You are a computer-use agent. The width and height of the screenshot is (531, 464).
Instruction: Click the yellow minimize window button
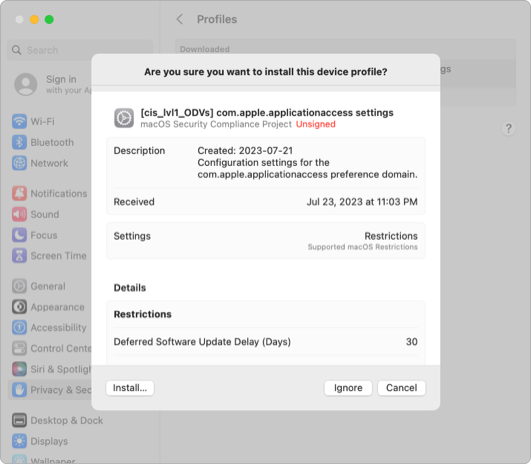pos(34,19)
